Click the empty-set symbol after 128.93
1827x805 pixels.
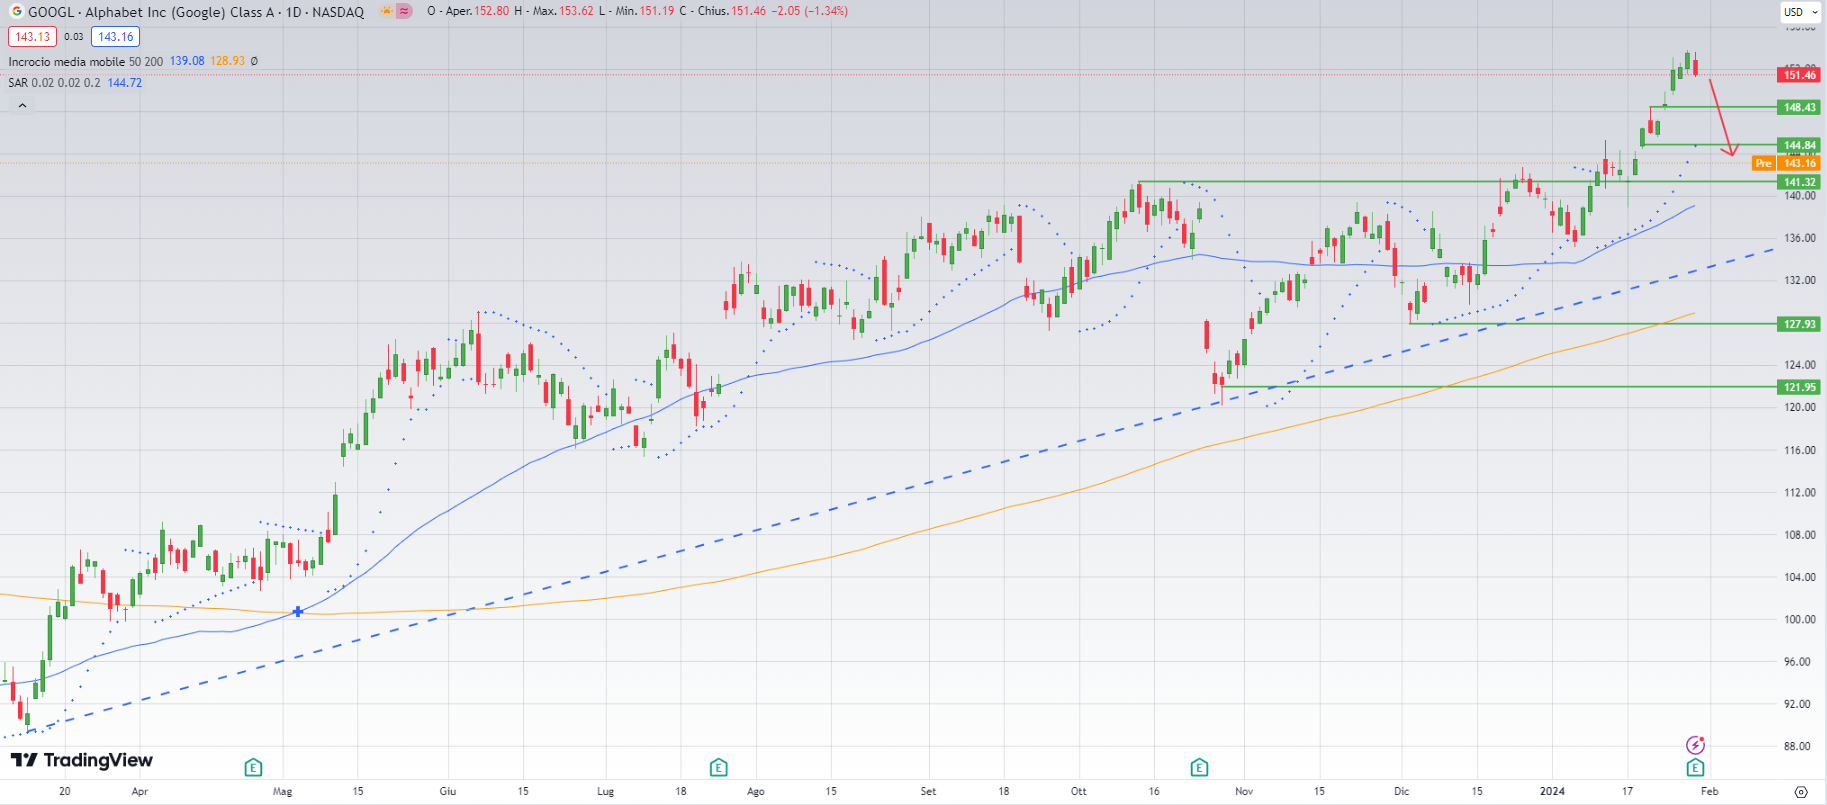coord(254,61)
